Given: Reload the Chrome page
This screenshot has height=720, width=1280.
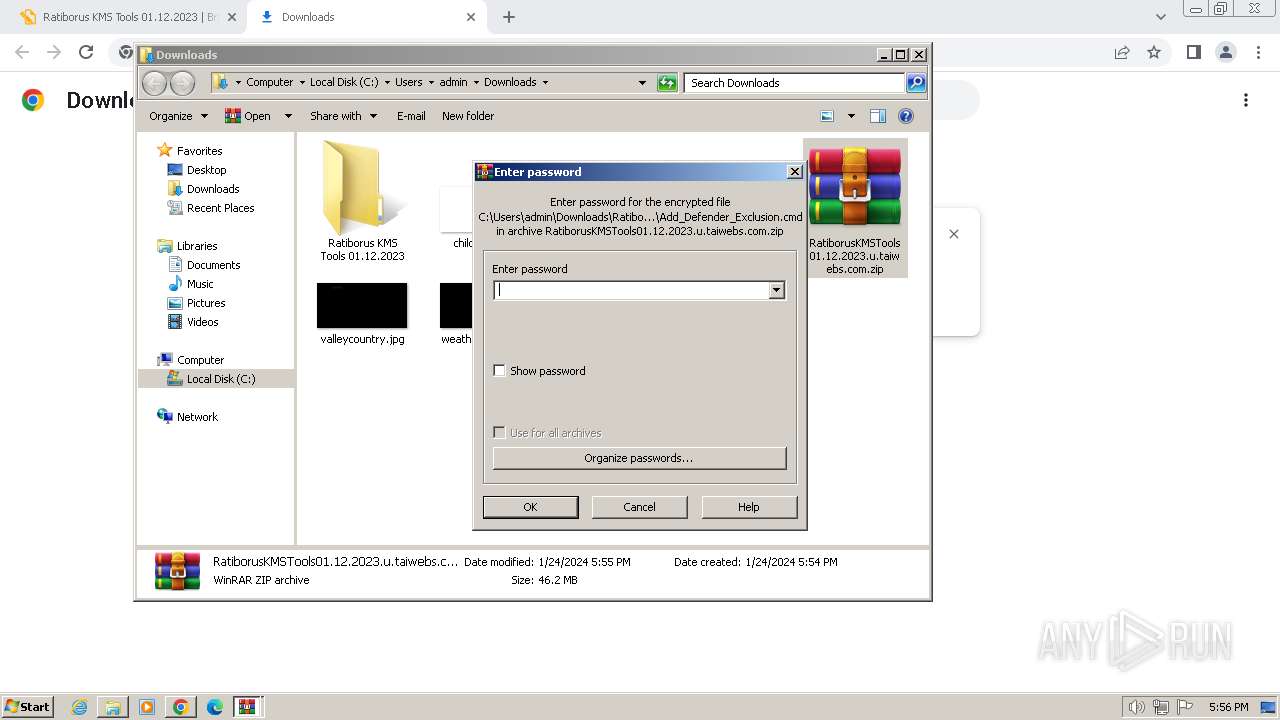Looking at the screenshot, I should (86, 52).
